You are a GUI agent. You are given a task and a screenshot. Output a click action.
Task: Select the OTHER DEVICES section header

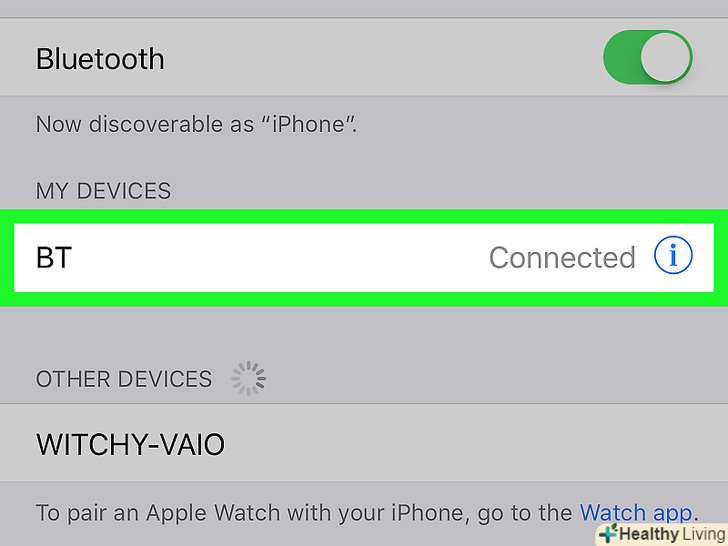pyautogui.click(x=124, y=379)
